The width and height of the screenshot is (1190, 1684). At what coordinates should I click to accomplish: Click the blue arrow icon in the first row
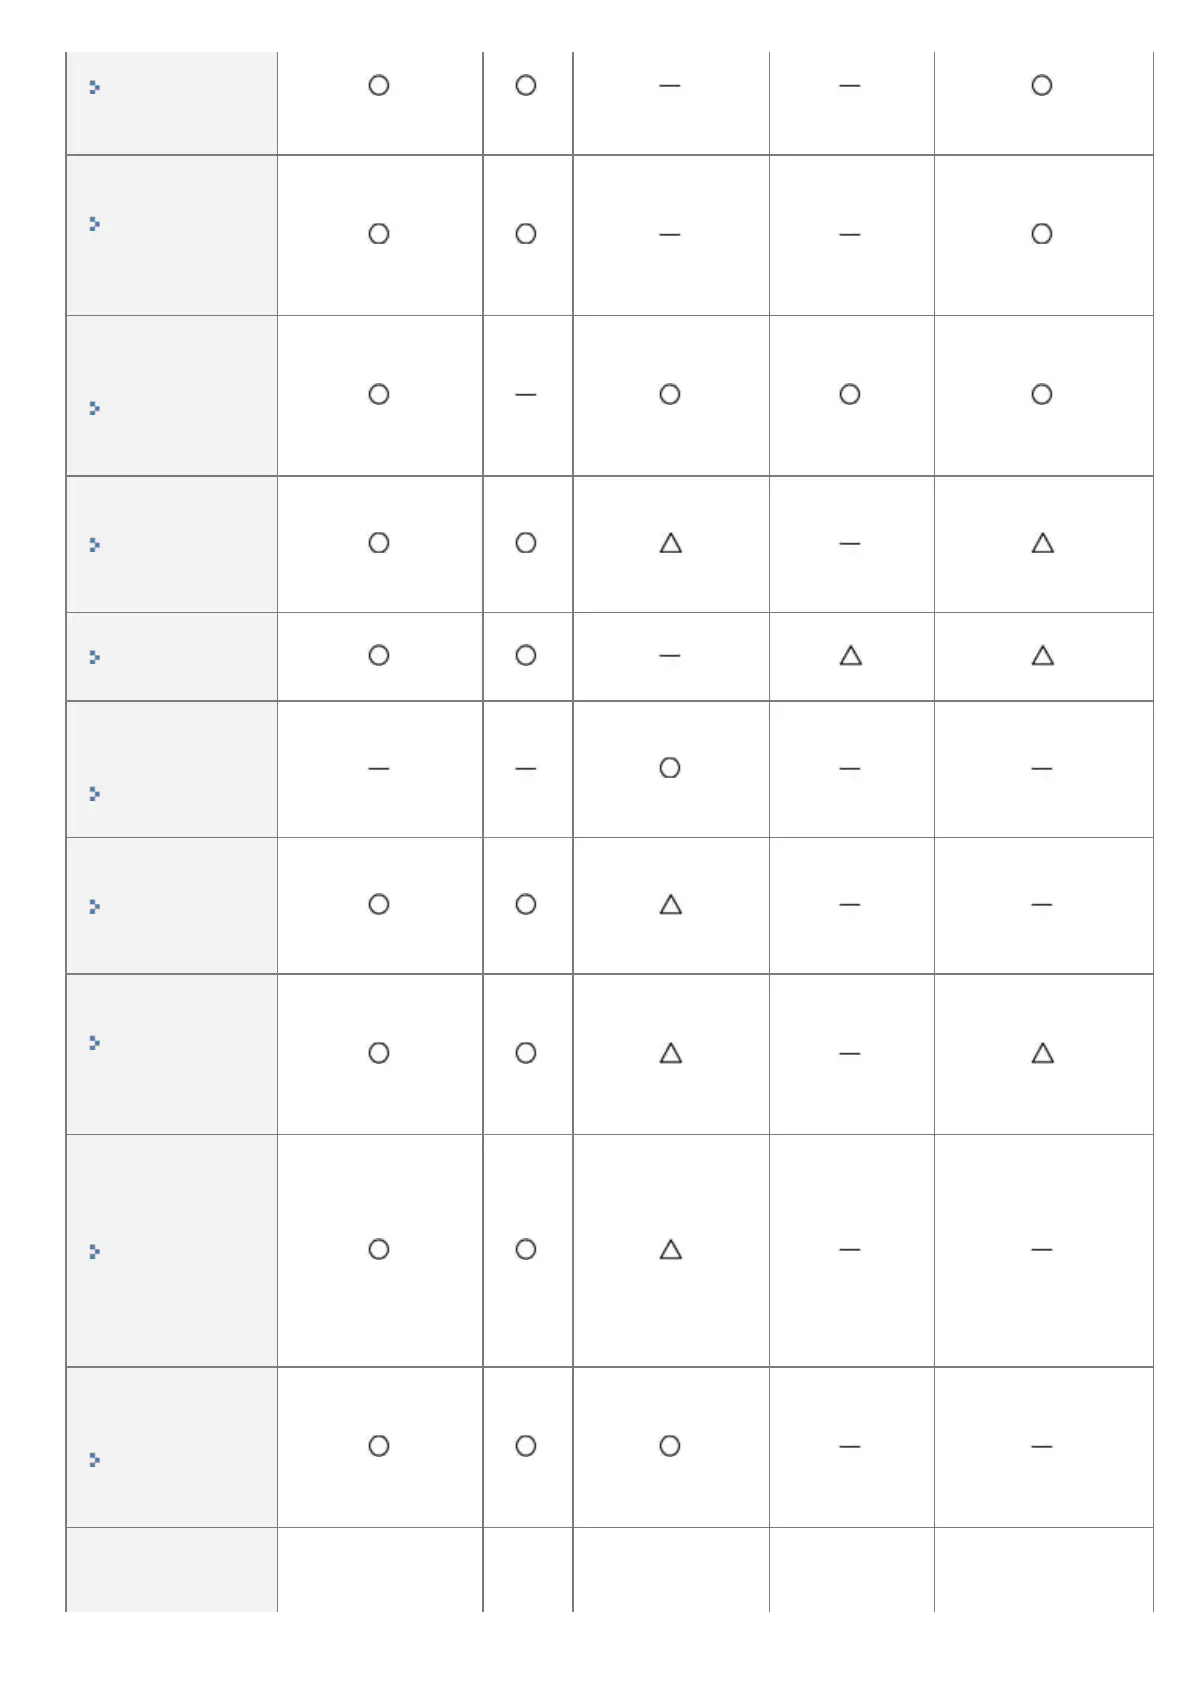[x=95, y=88]
